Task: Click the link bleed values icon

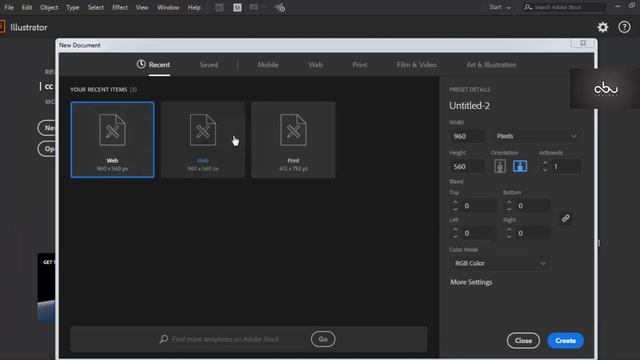Action: coord(565,218)
